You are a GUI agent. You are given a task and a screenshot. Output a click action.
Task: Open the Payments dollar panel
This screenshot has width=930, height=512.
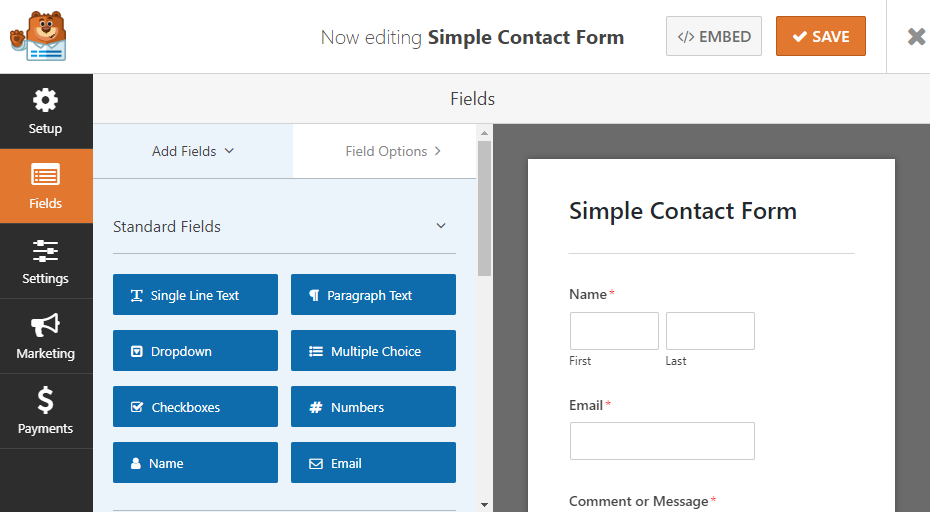(46, 411)
